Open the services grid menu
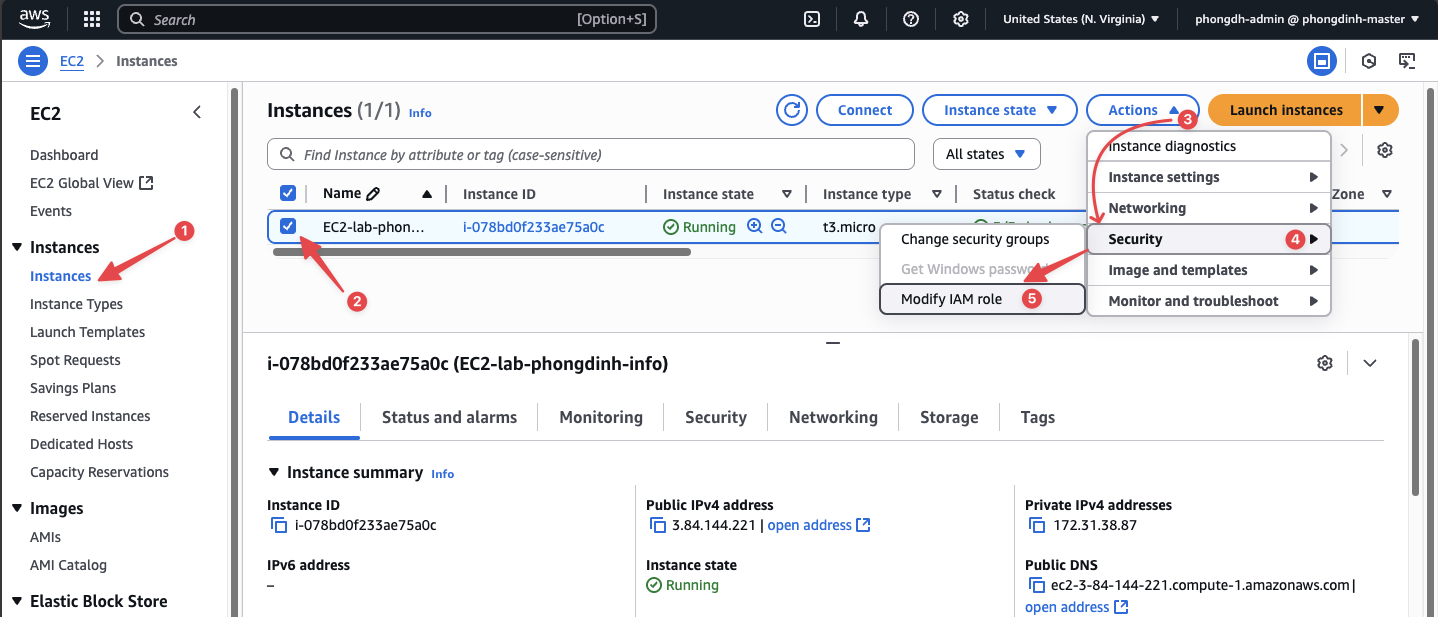The width and height of the screenshot is (1438, 617). [x=92, y=19]
